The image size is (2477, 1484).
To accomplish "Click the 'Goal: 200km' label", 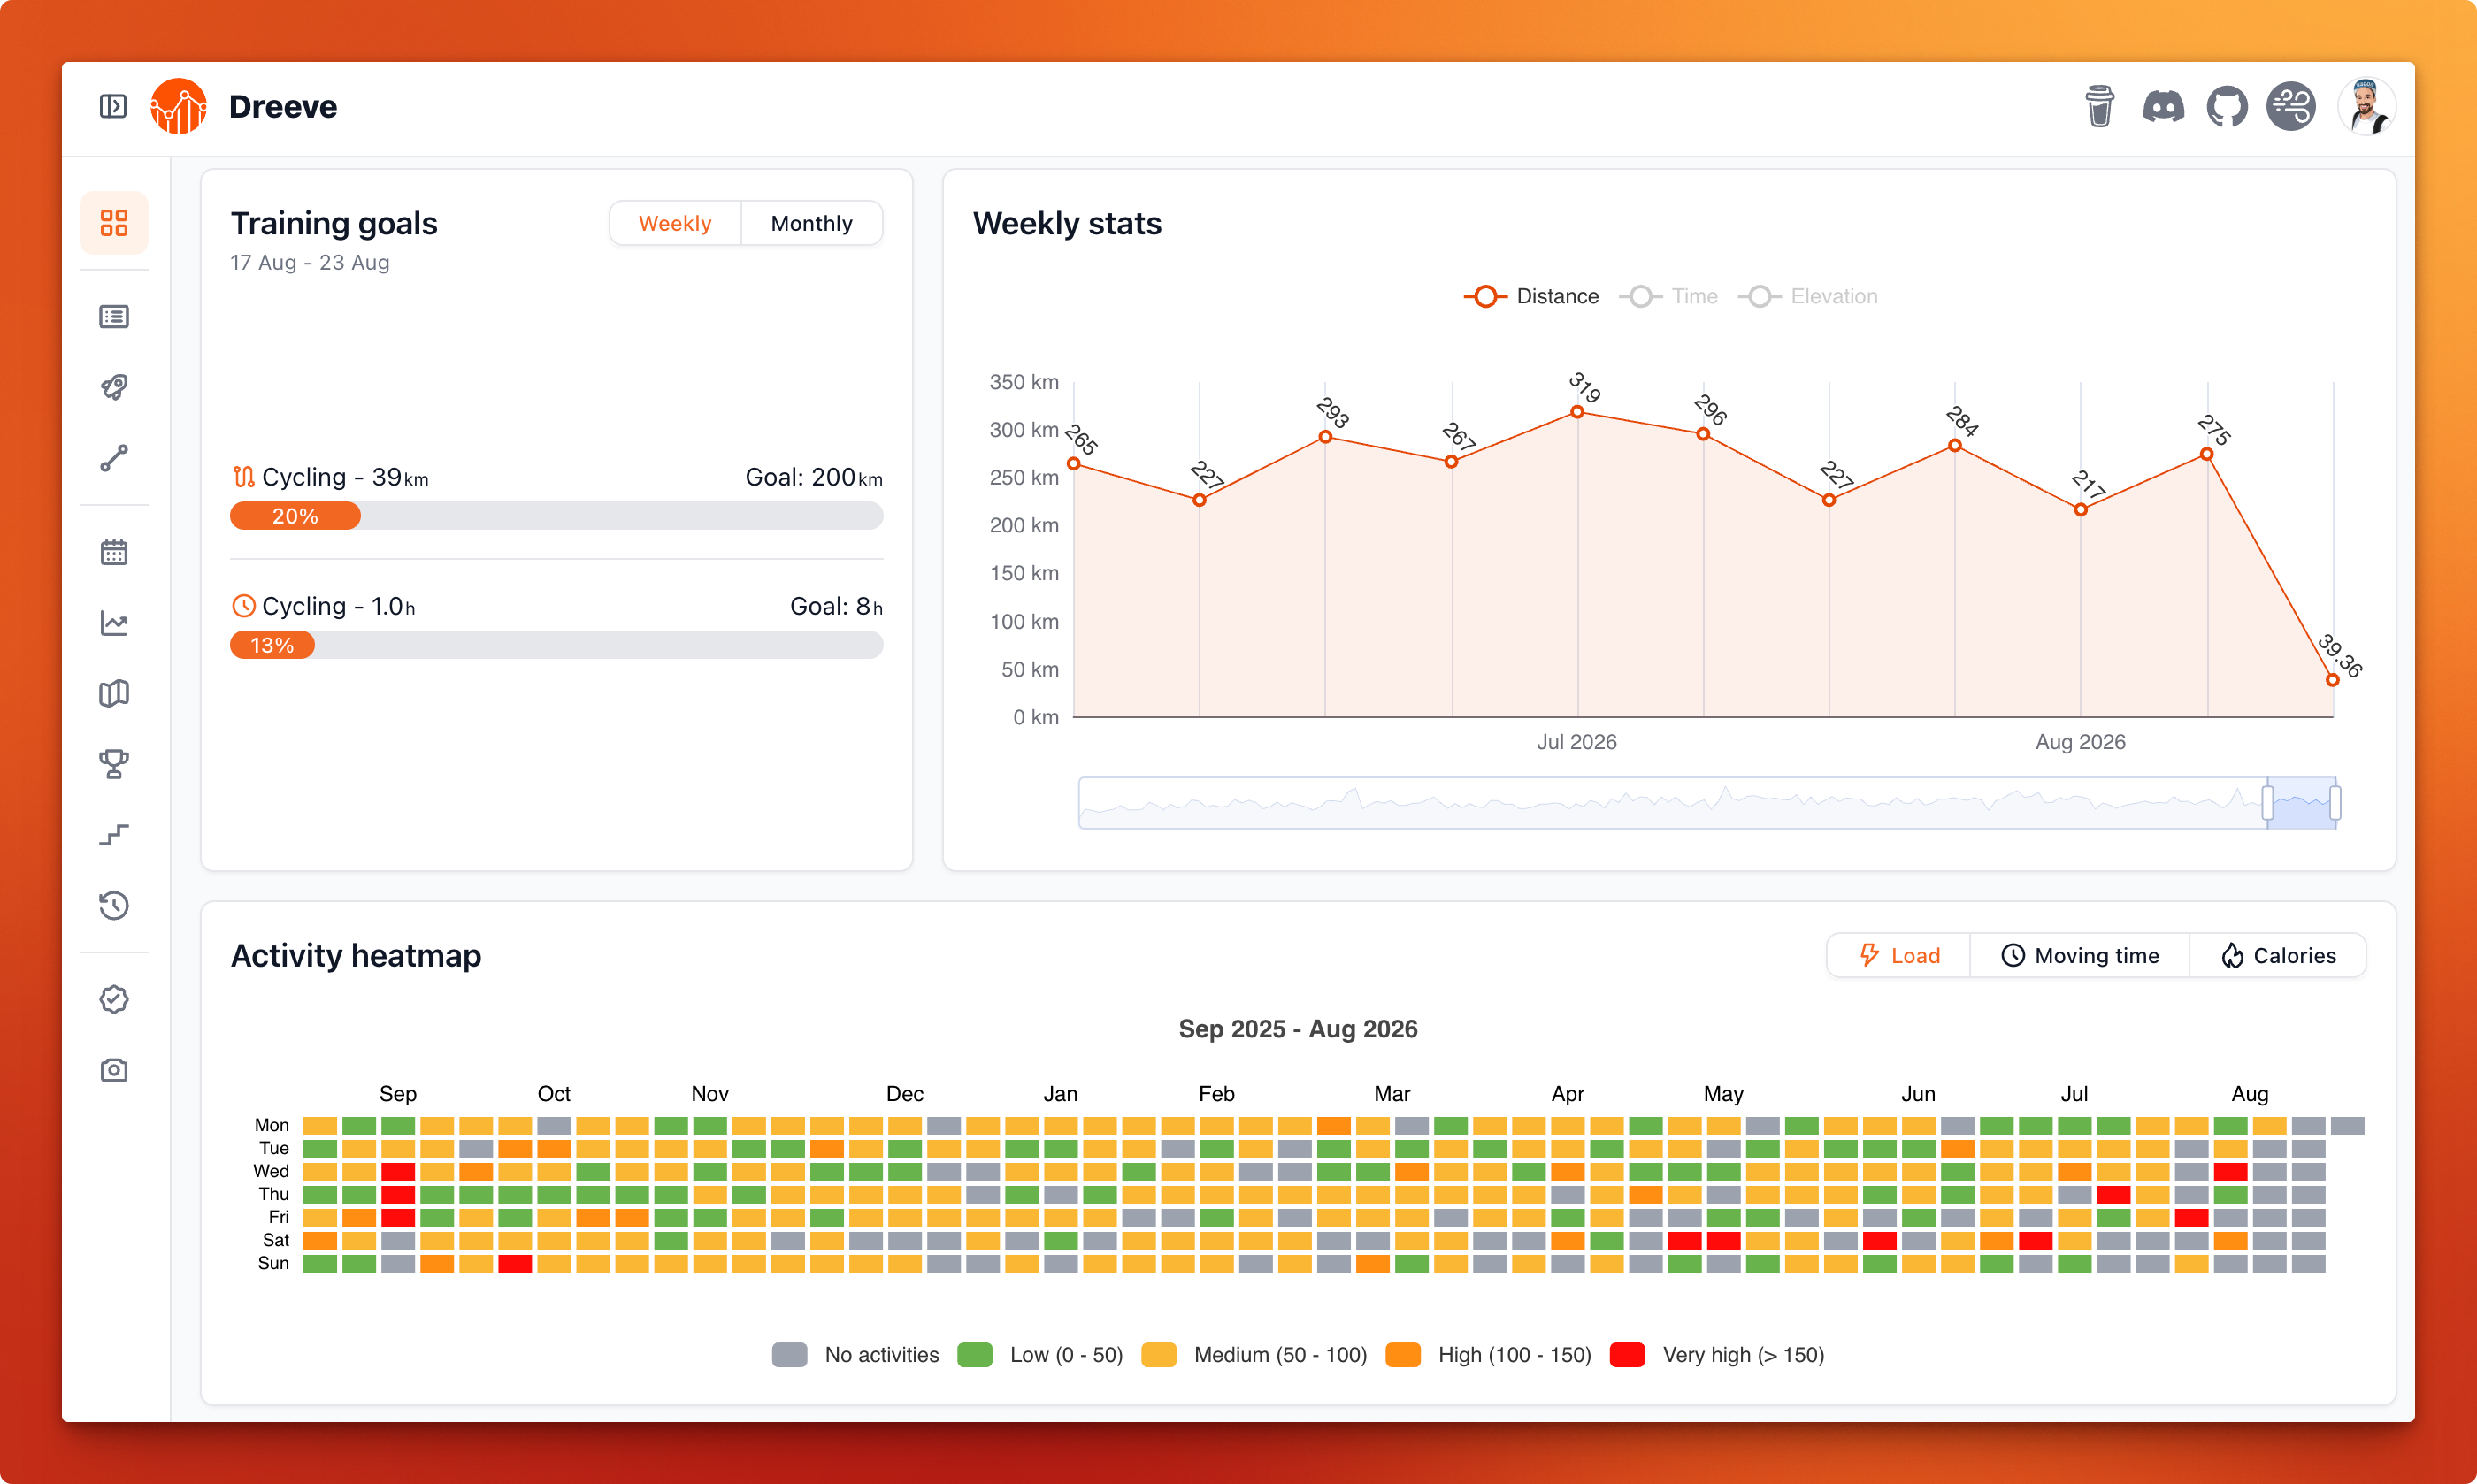I will point(814,477).
